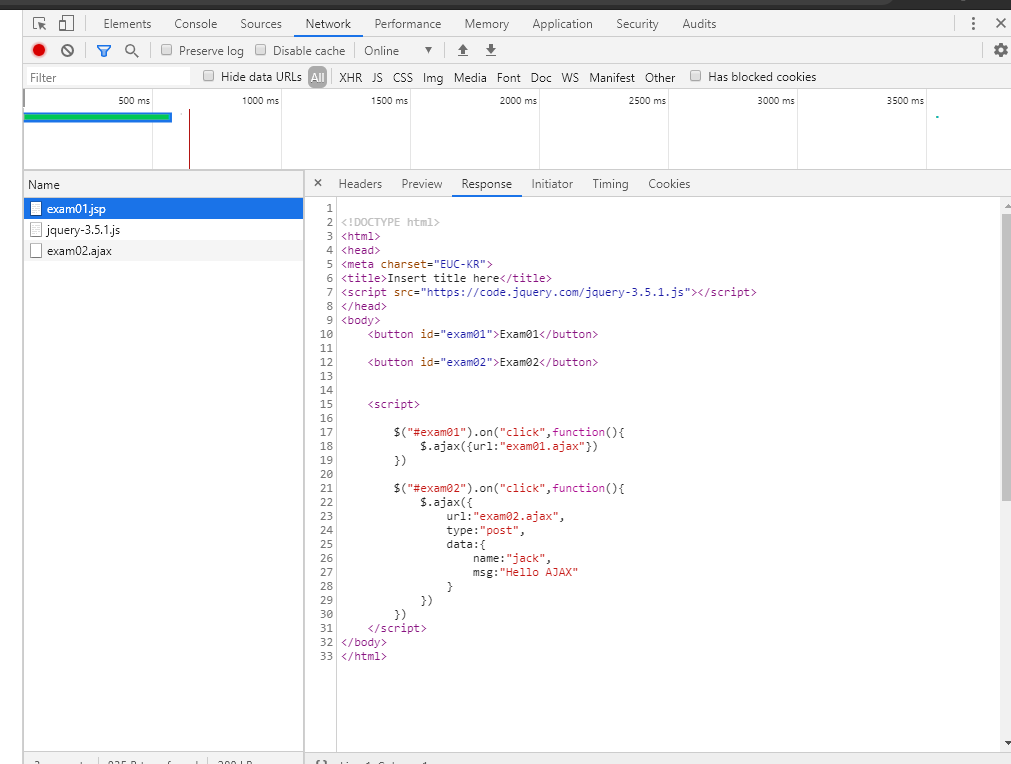Viewport: 1011px width, 764px height.
Task: Click the exam02.ajax file icon
Action: (x=36, y=251)
